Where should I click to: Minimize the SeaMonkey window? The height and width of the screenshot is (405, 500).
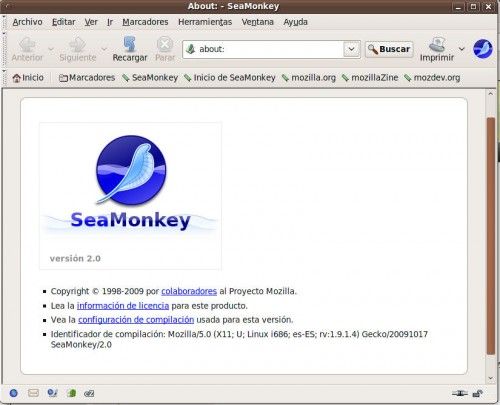(x=458, y=7)
